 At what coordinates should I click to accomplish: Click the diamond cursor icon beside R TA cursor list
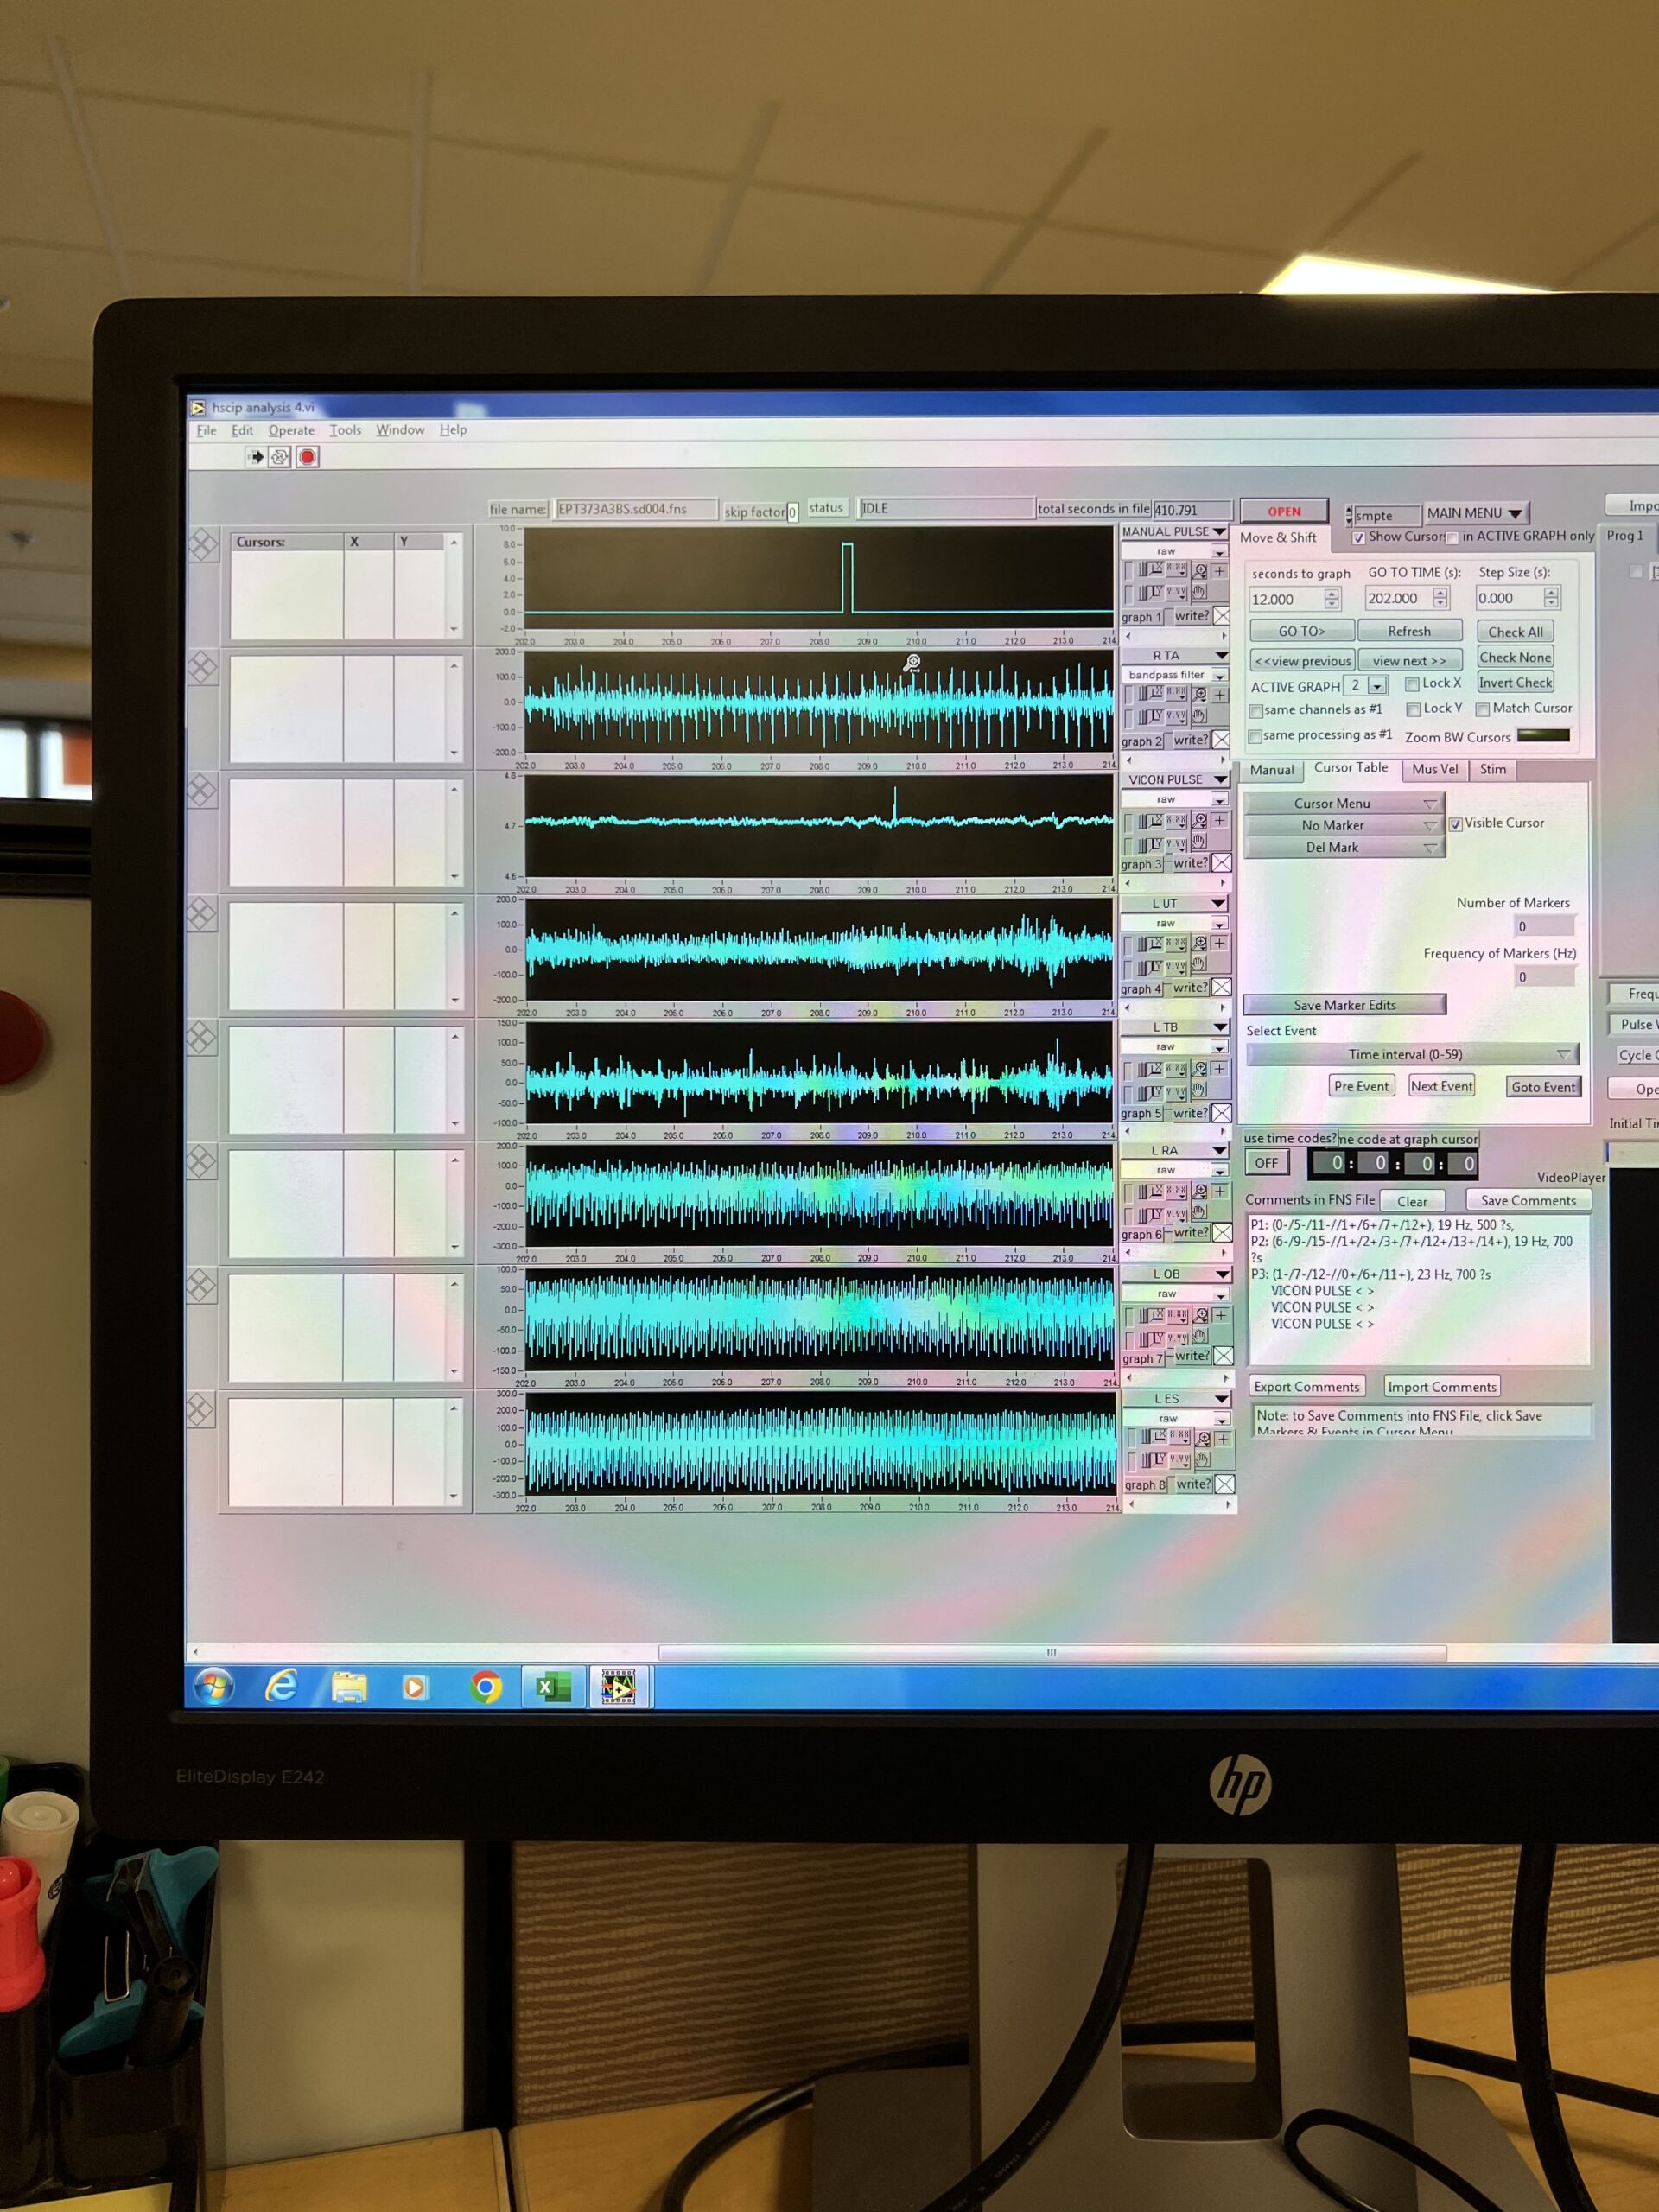203,668
